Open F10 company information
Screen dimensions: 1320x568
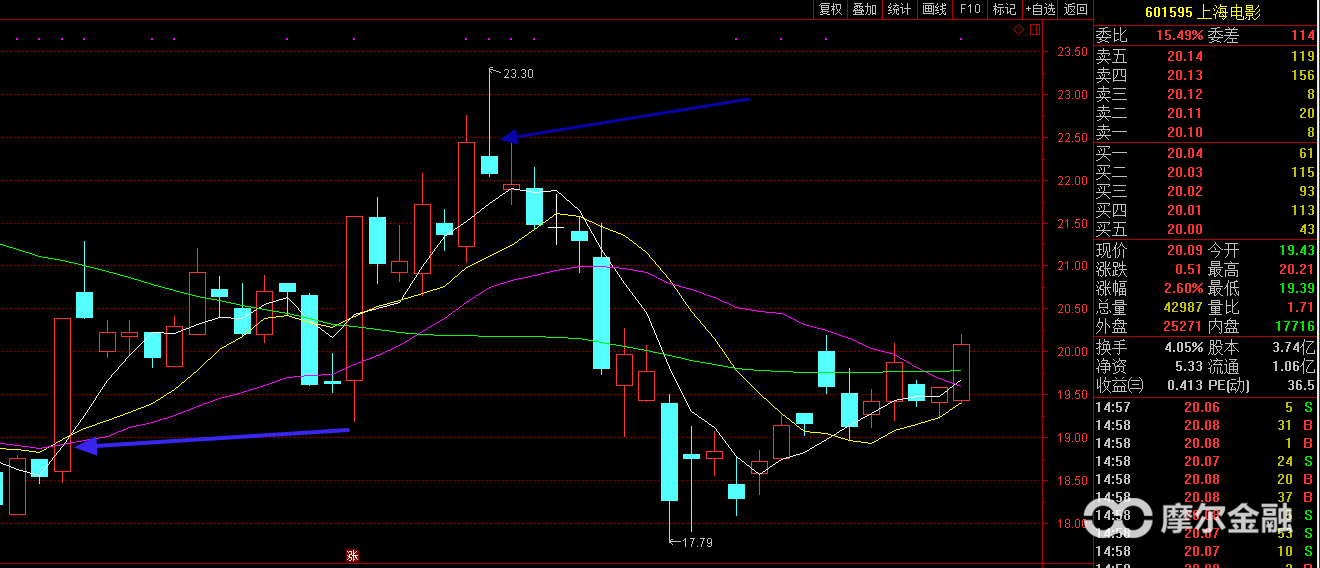[969, 9]
